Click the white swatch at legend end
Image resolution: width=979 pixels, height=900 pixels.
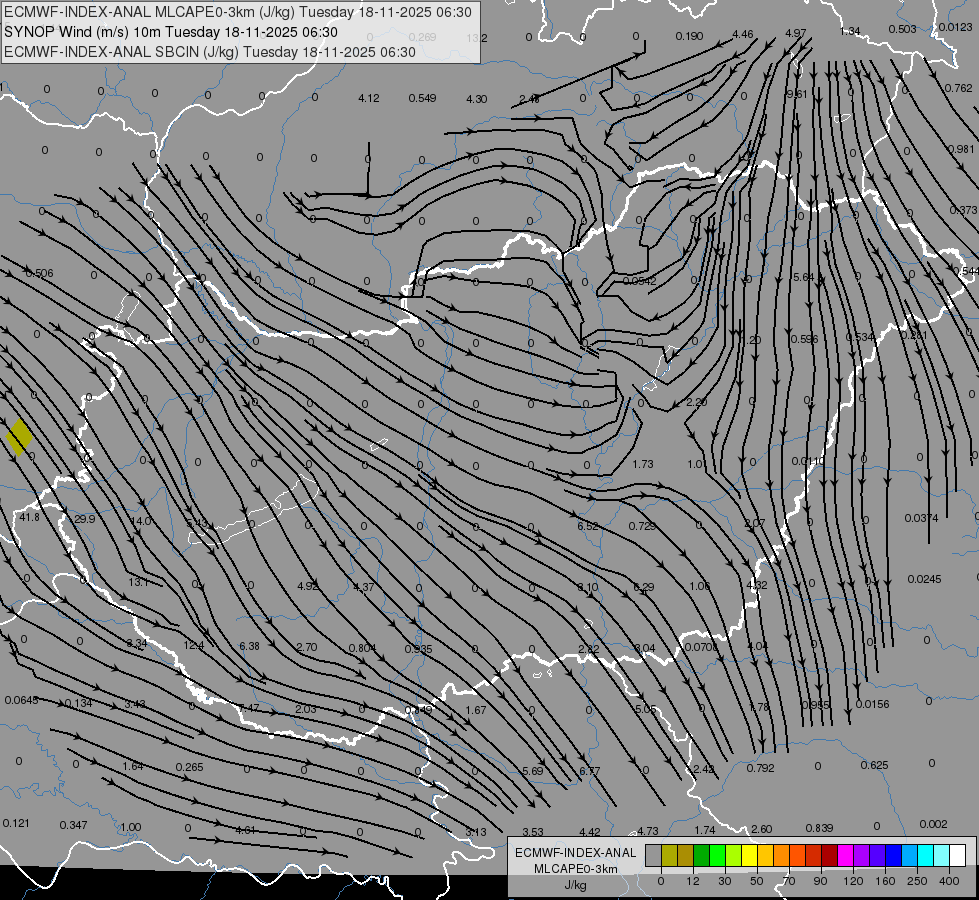point(957,855)
